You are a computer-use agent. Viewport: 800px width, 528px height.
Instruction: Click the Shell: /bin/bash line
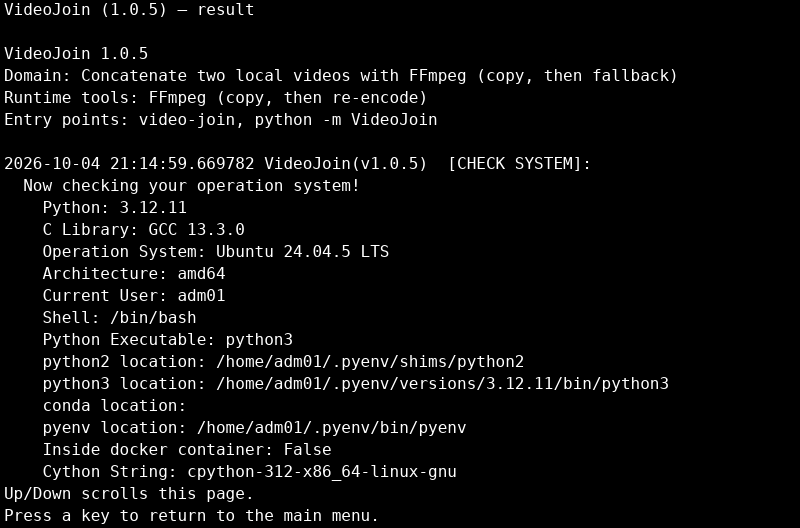pos(119,317)
